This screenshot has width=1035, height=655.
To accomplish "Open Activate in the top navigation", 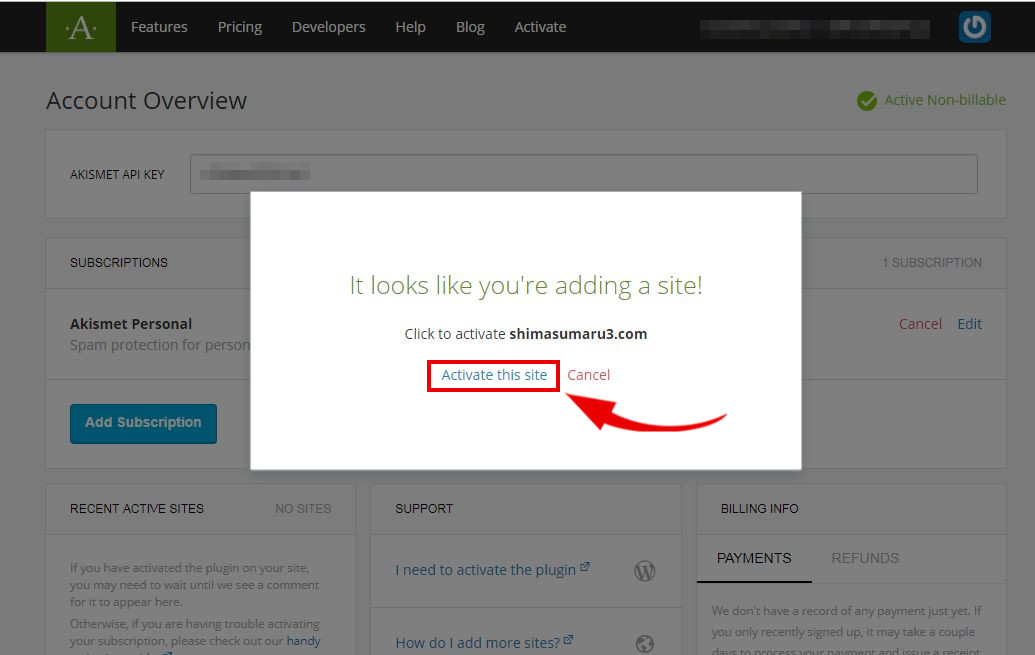I will pyautogui.click(x=540, y=27).
